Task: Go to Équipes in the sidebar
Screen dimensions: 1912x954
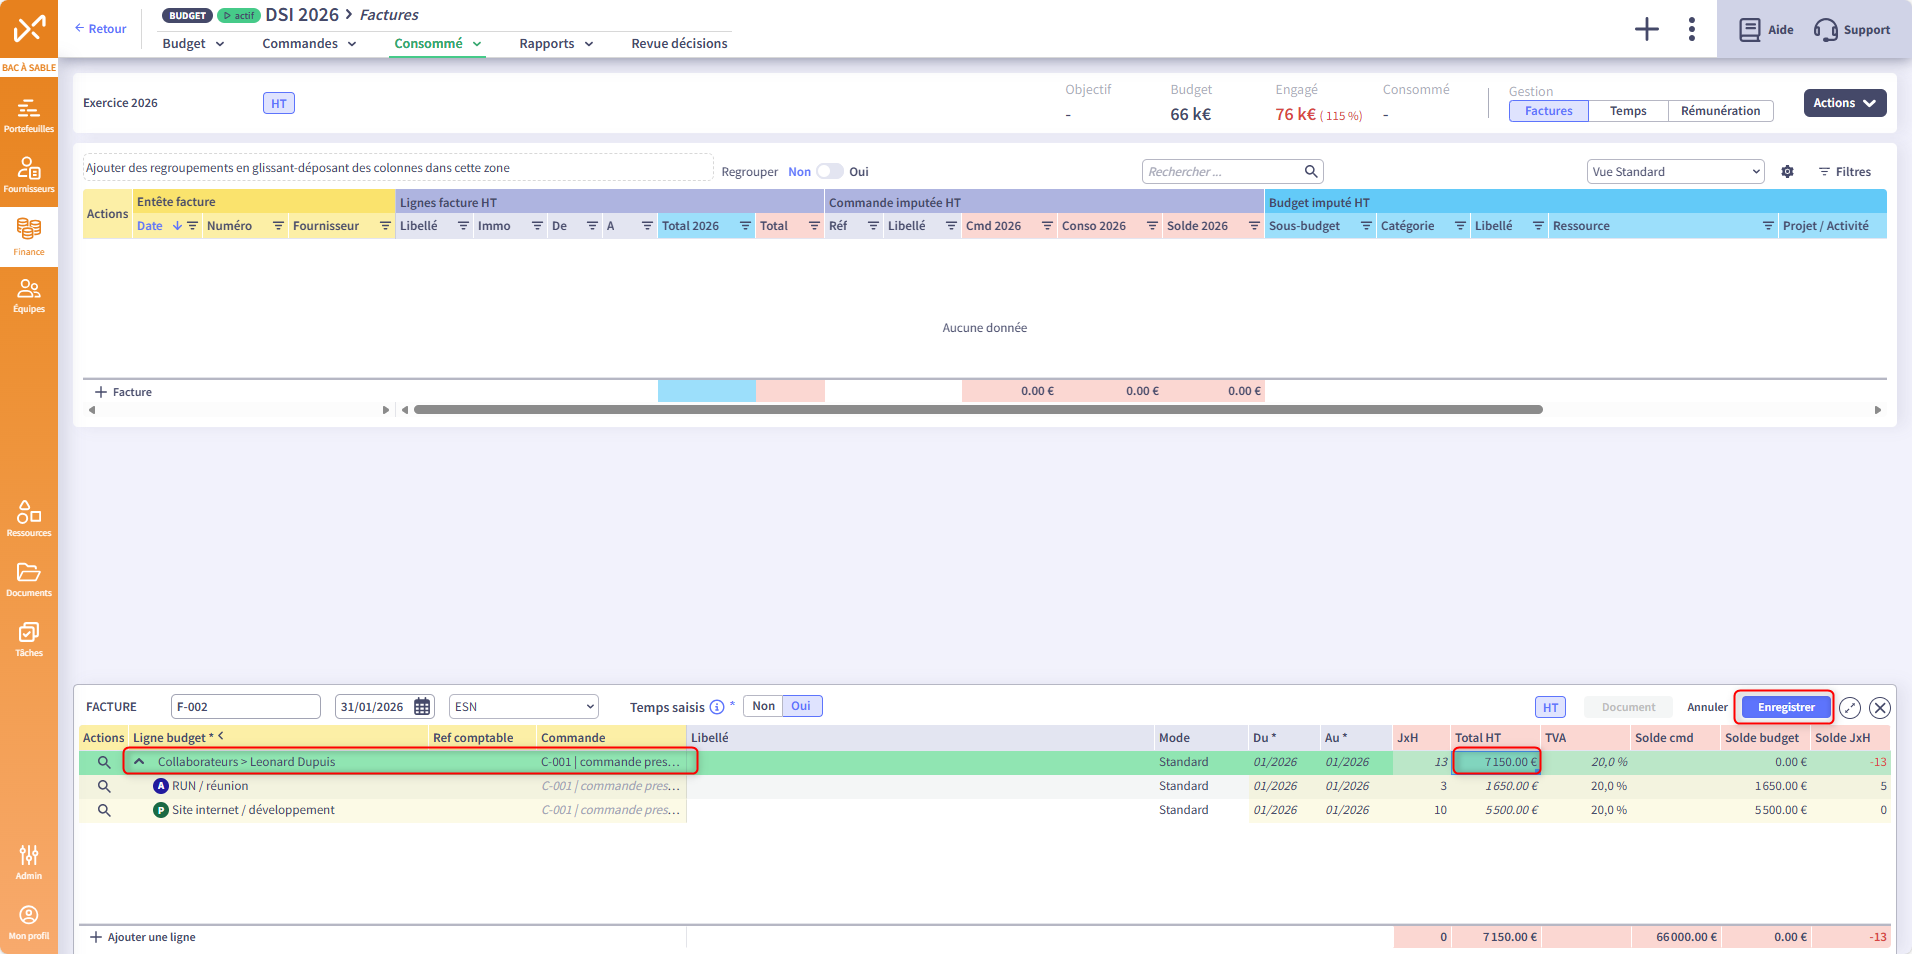Action: pos(28,295)
